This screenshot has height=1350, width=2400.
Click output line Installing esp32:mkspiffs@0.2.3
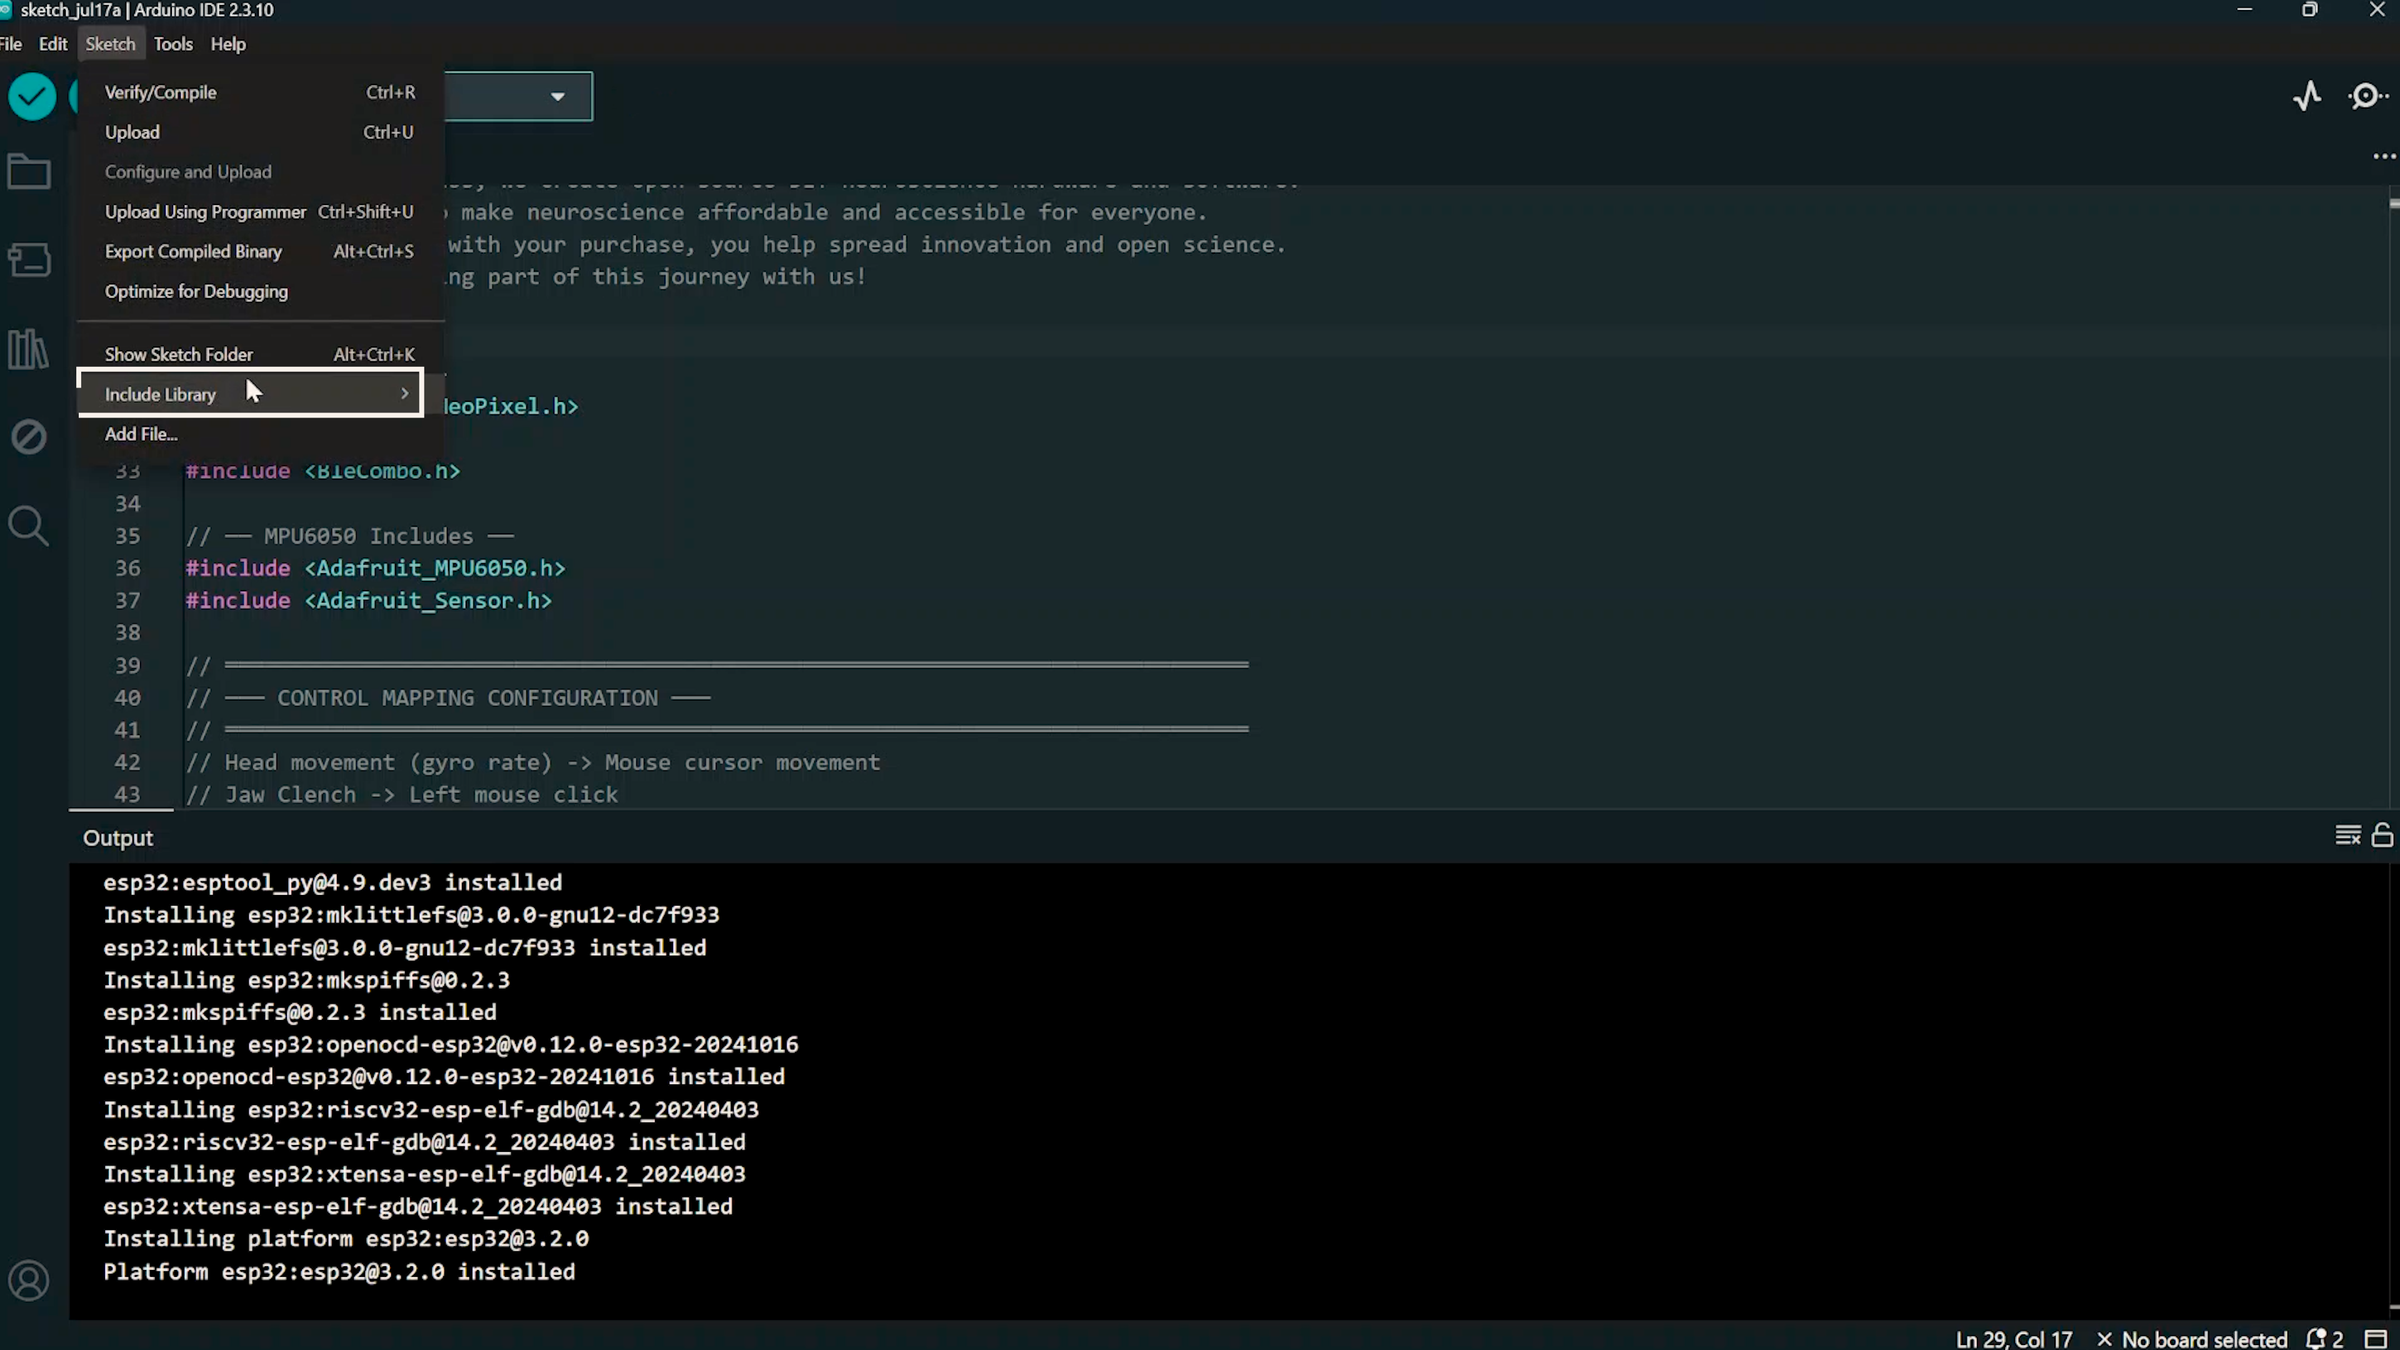306,980
